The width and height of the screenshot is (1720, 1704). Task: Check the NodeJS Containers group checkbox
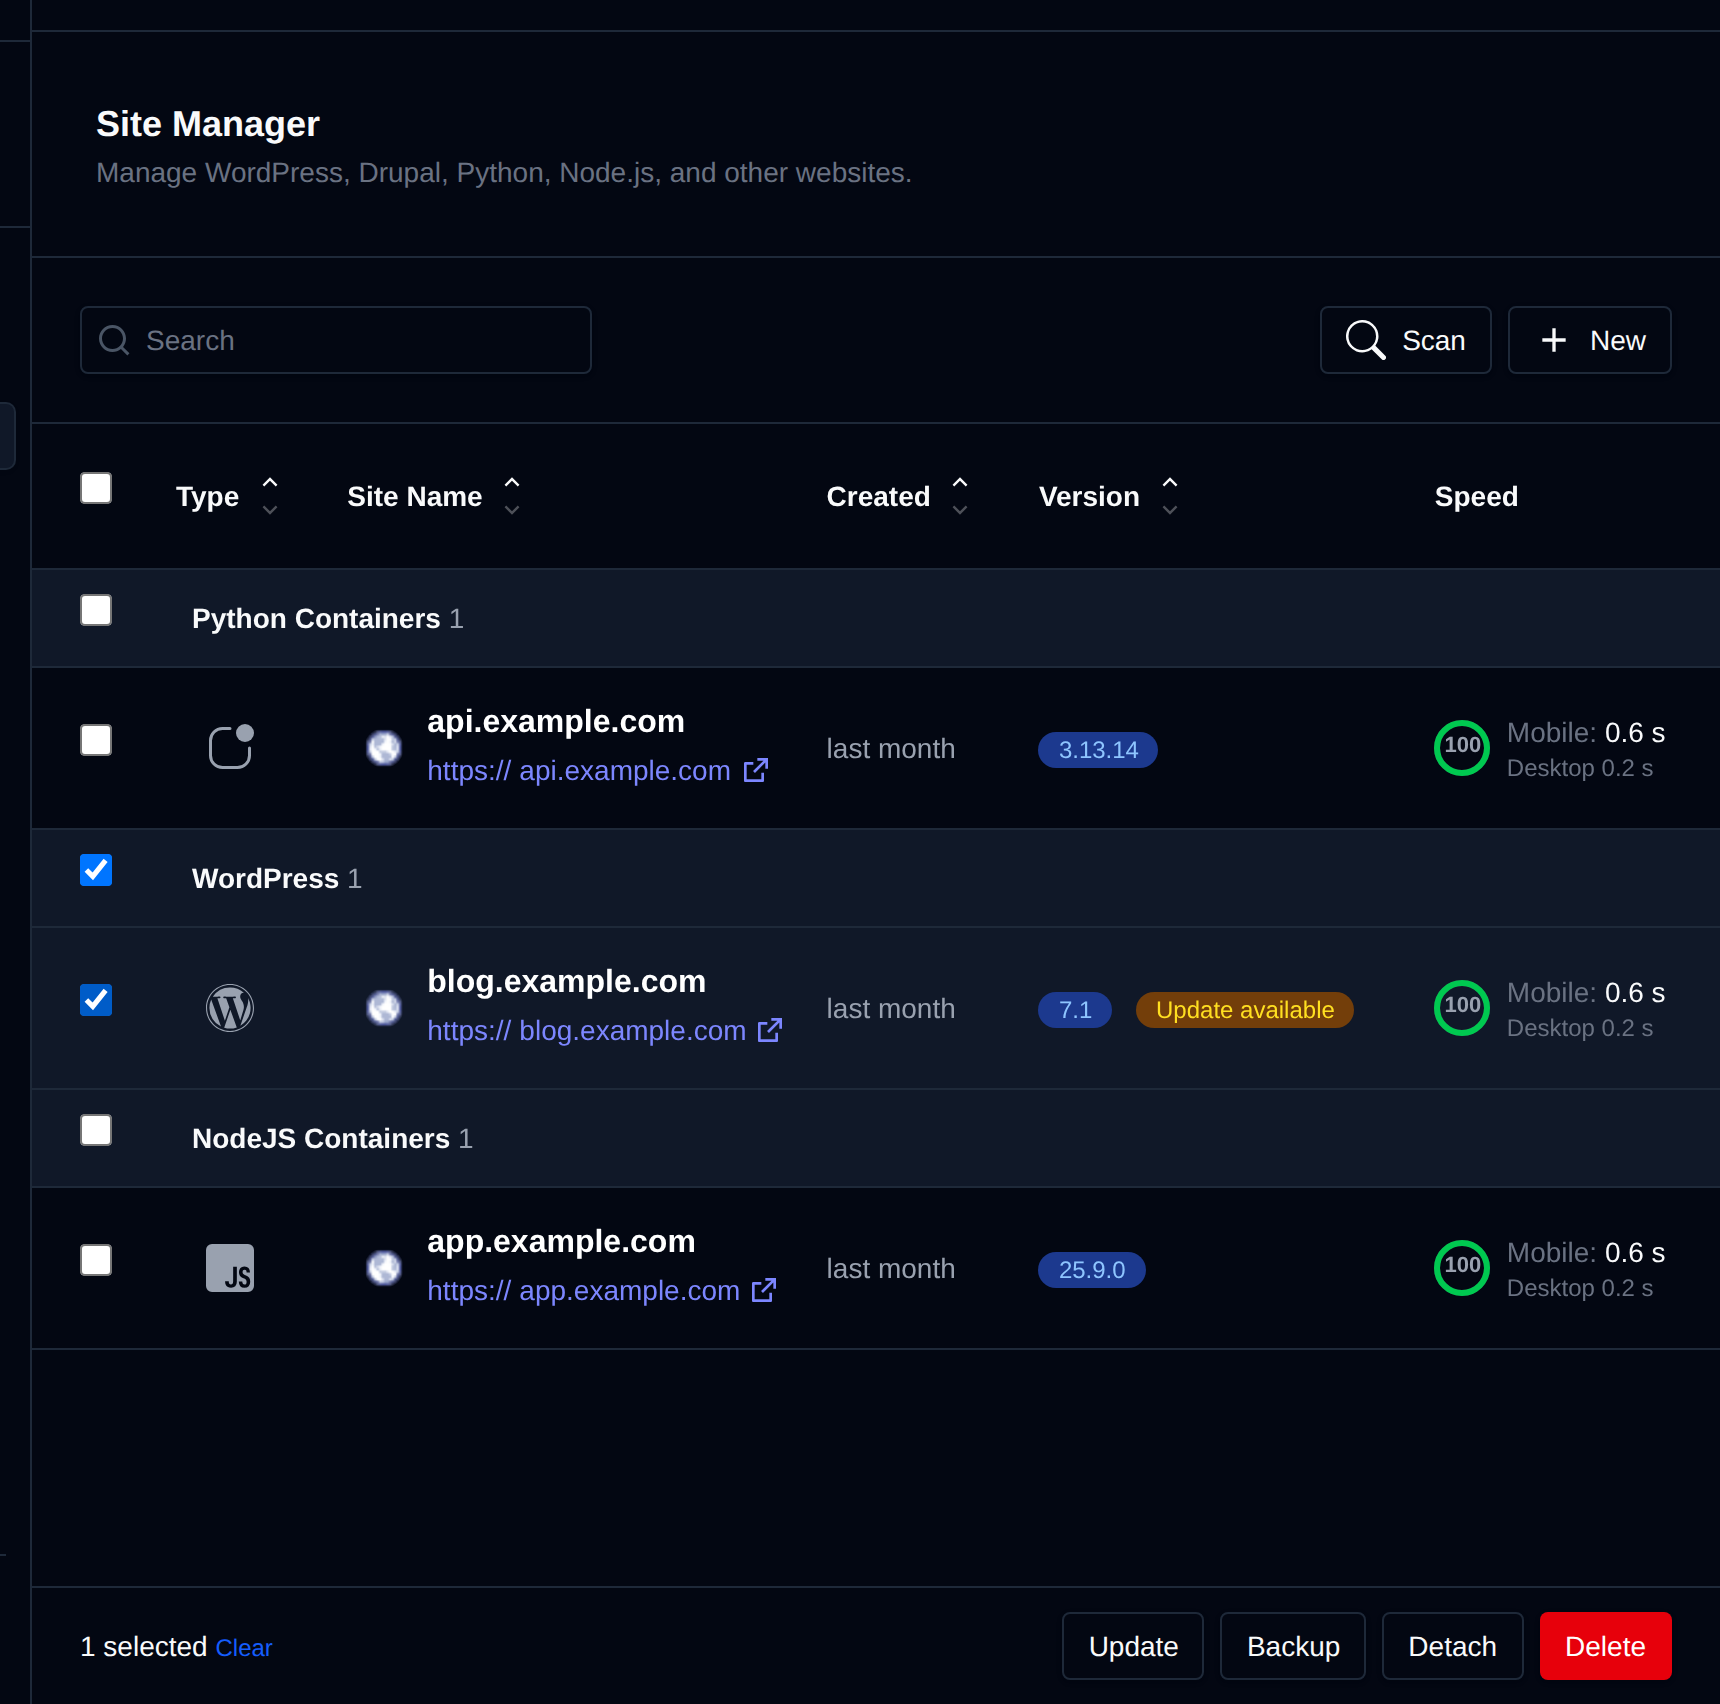coord(96,1130)
